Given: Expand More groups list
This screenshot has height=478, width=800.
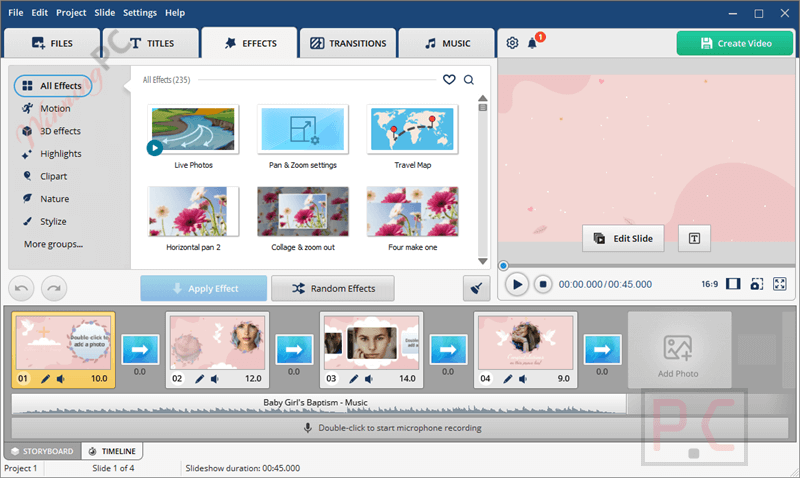Looking at the screenshot, I should tap(54, 244).
